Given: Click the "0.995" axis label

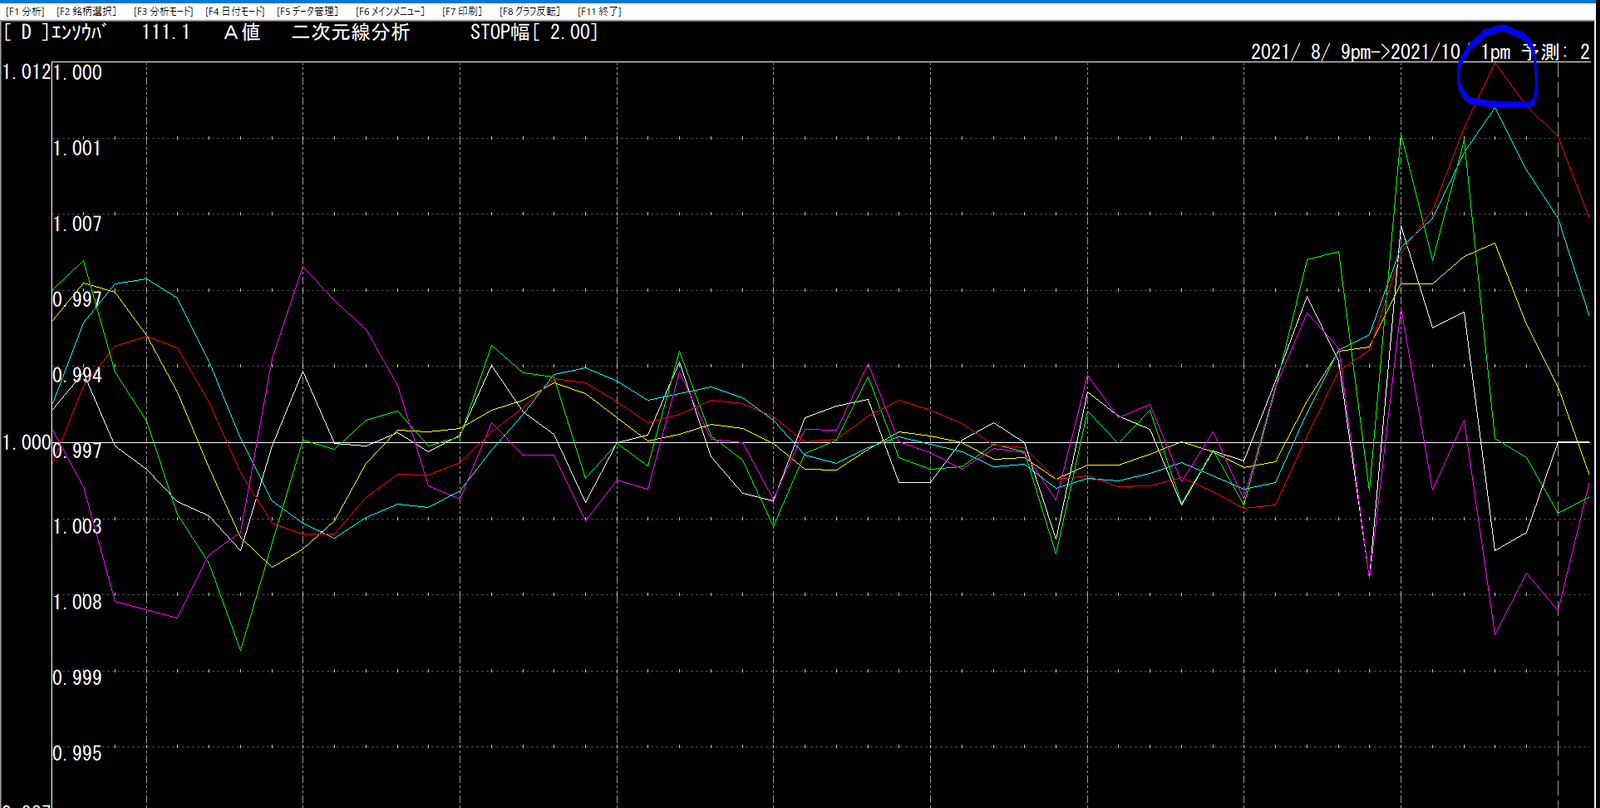Looking at the screenshot, I should [77, 753].
